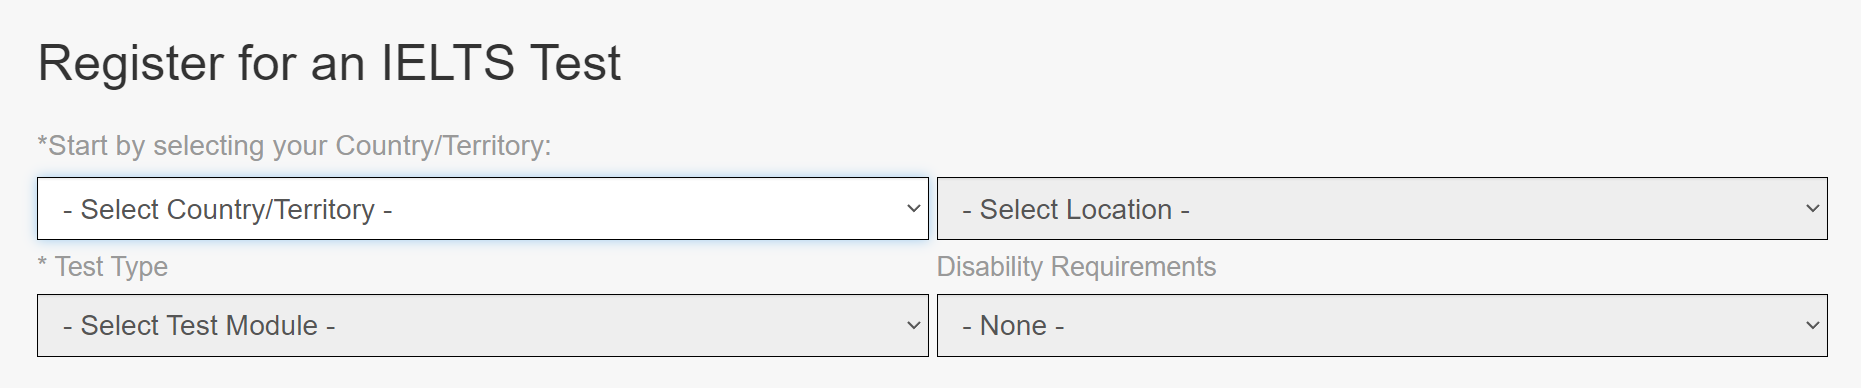Click the chevron arrow on Select Location
This screenshot has width=1861, height=388.
coord(1812,209)
